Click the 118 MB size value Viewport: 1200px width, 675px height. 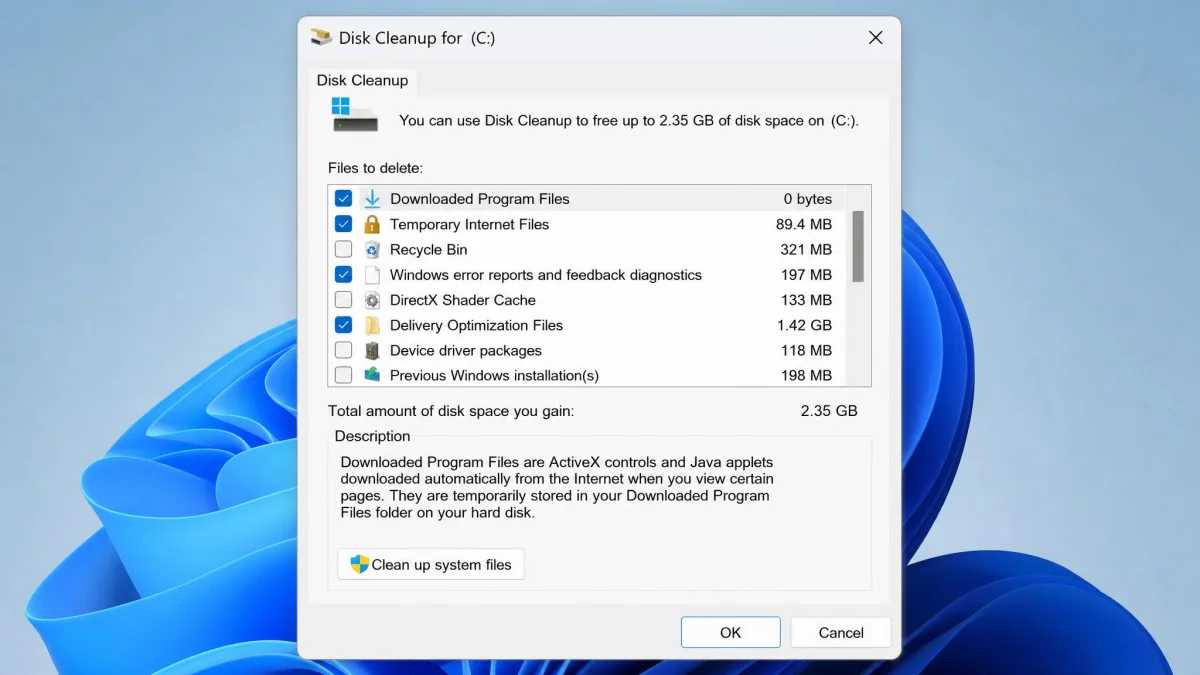coord(806,350)
